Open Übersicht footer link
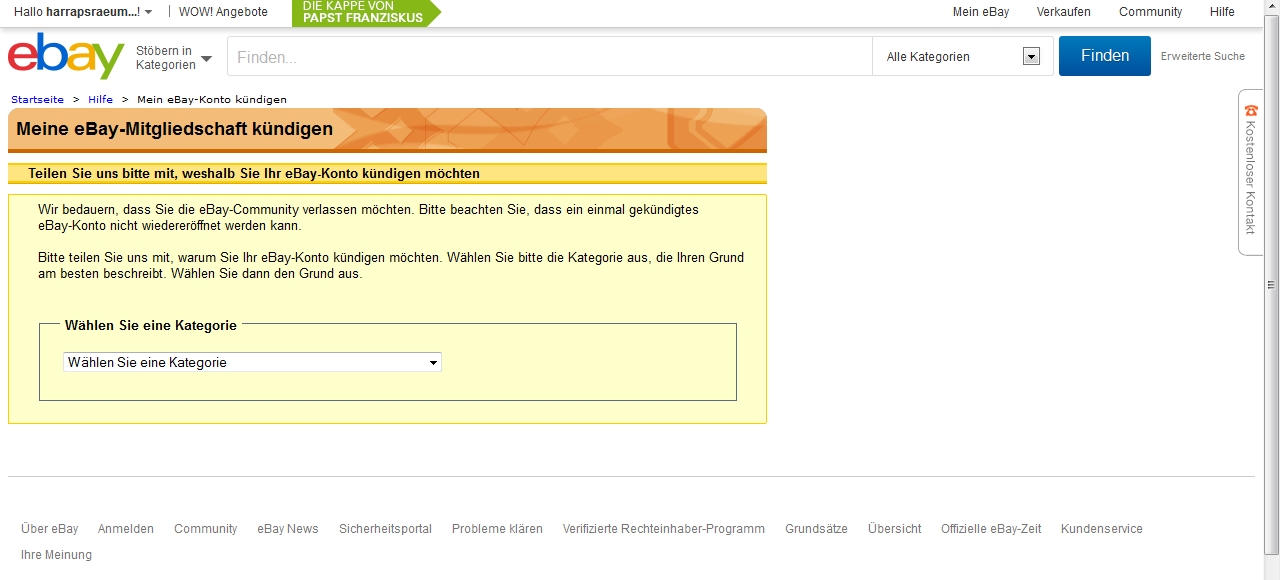Image resolution: width=1280 pixels, height=580 pixels. [895, 529]
